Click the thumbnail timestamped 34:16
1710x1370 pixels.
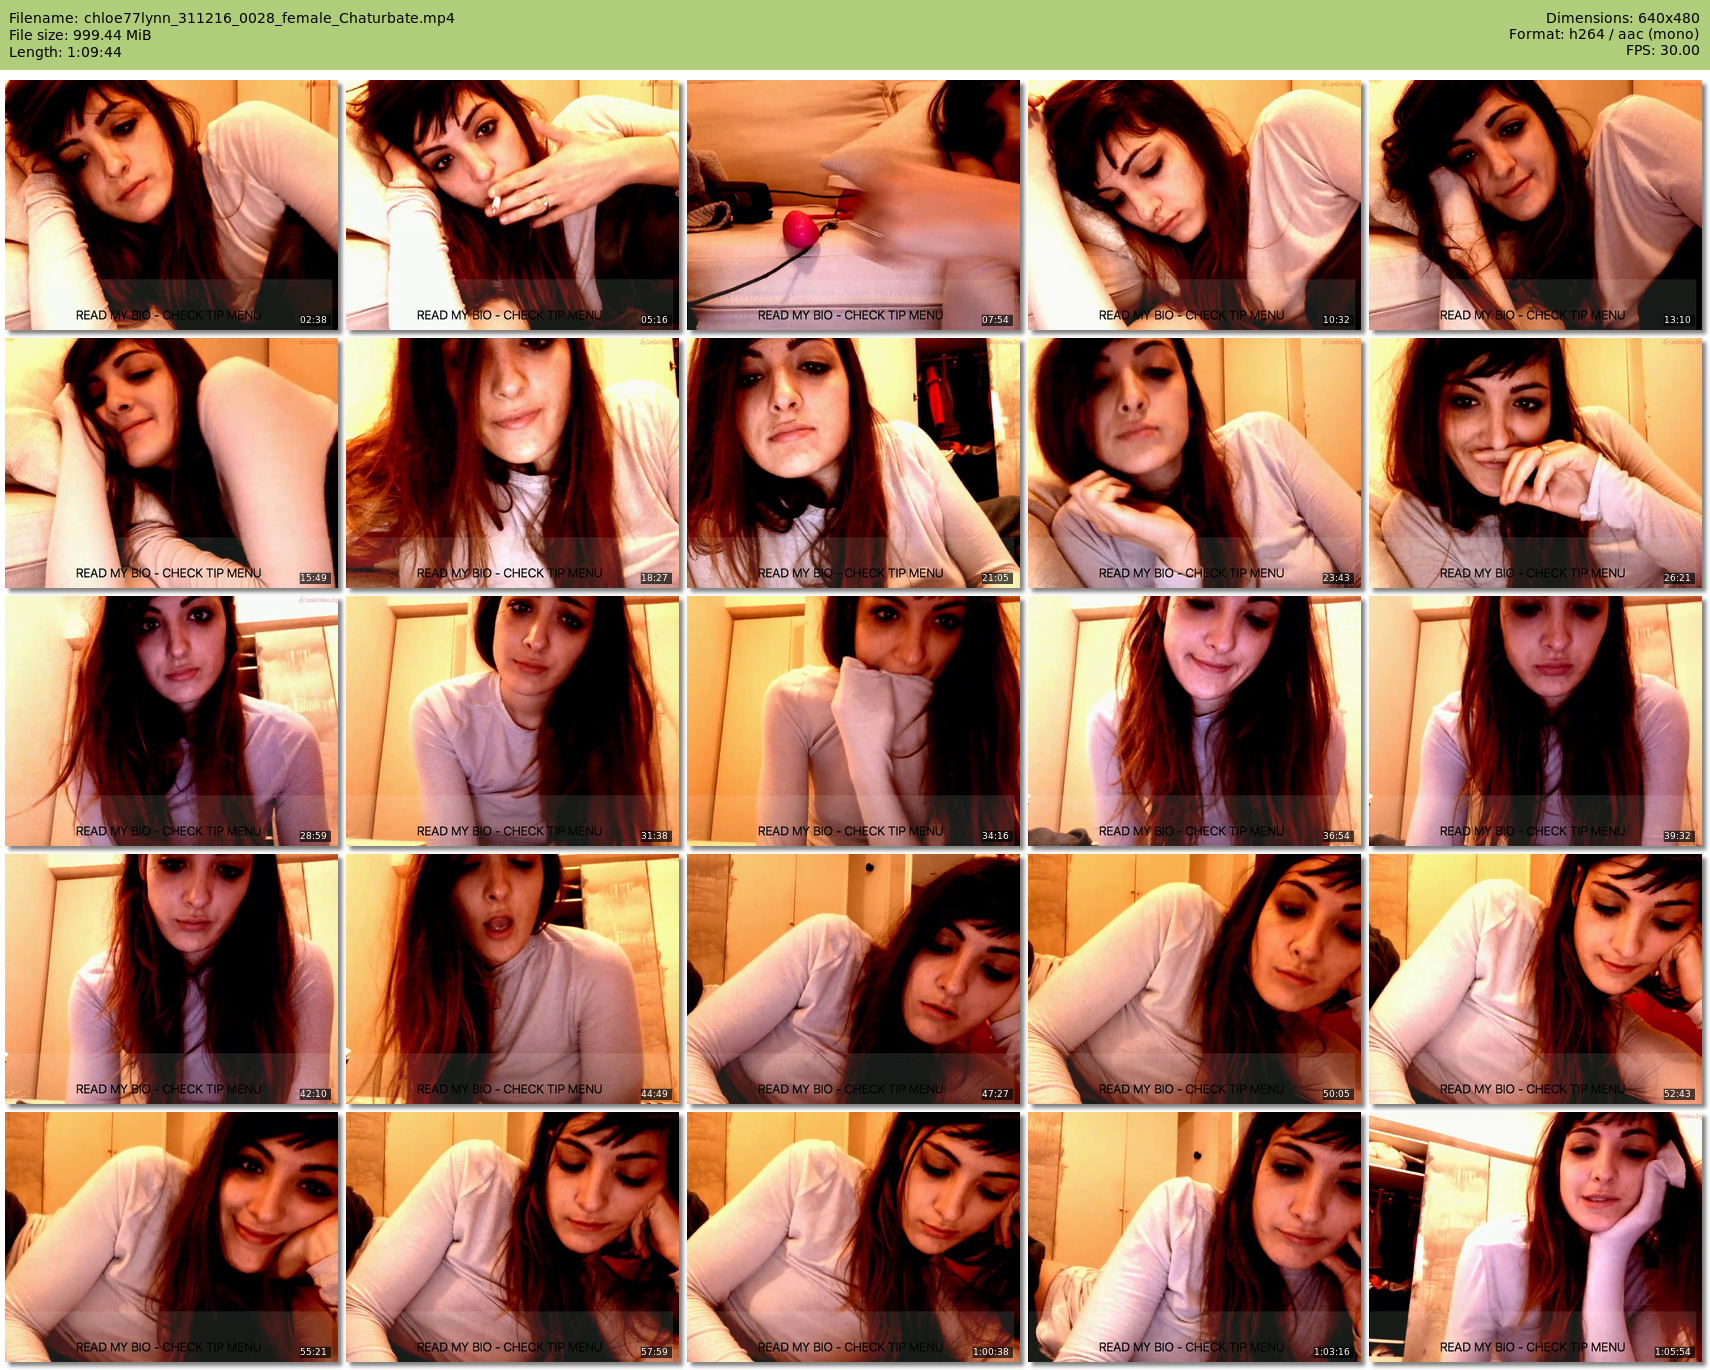(853, 721)
